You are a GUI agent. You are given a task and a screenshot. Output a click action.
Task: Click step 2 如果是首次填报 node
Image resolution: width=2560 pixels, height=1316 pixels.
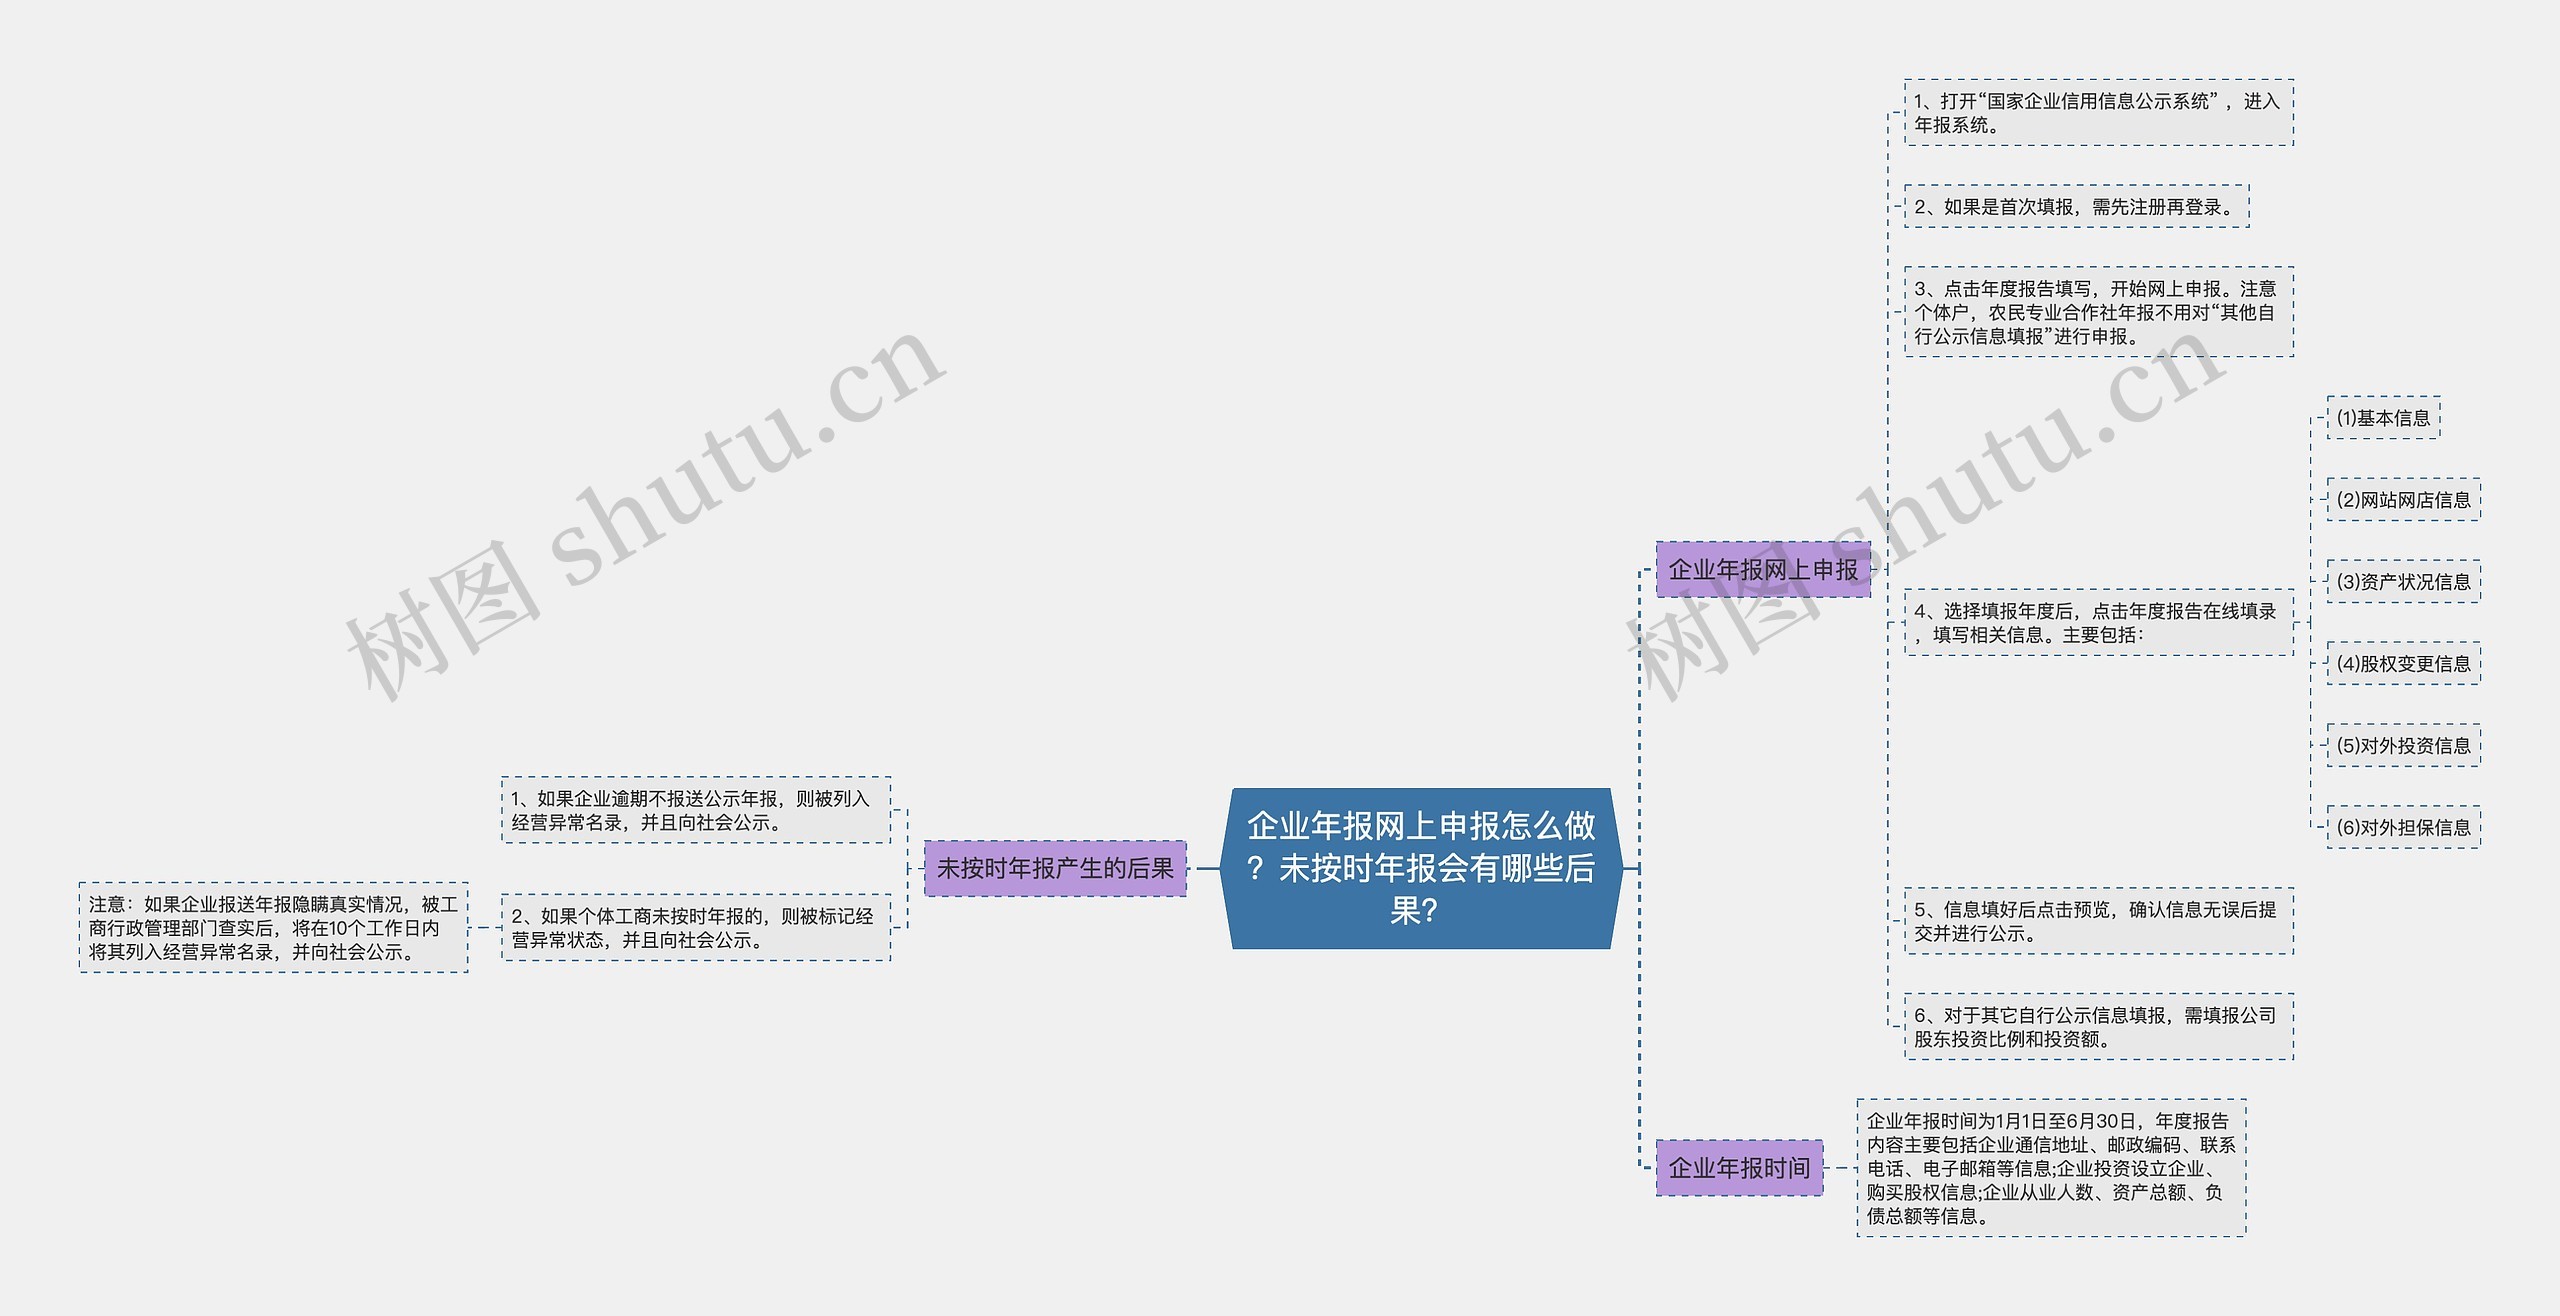(2076, 207)
